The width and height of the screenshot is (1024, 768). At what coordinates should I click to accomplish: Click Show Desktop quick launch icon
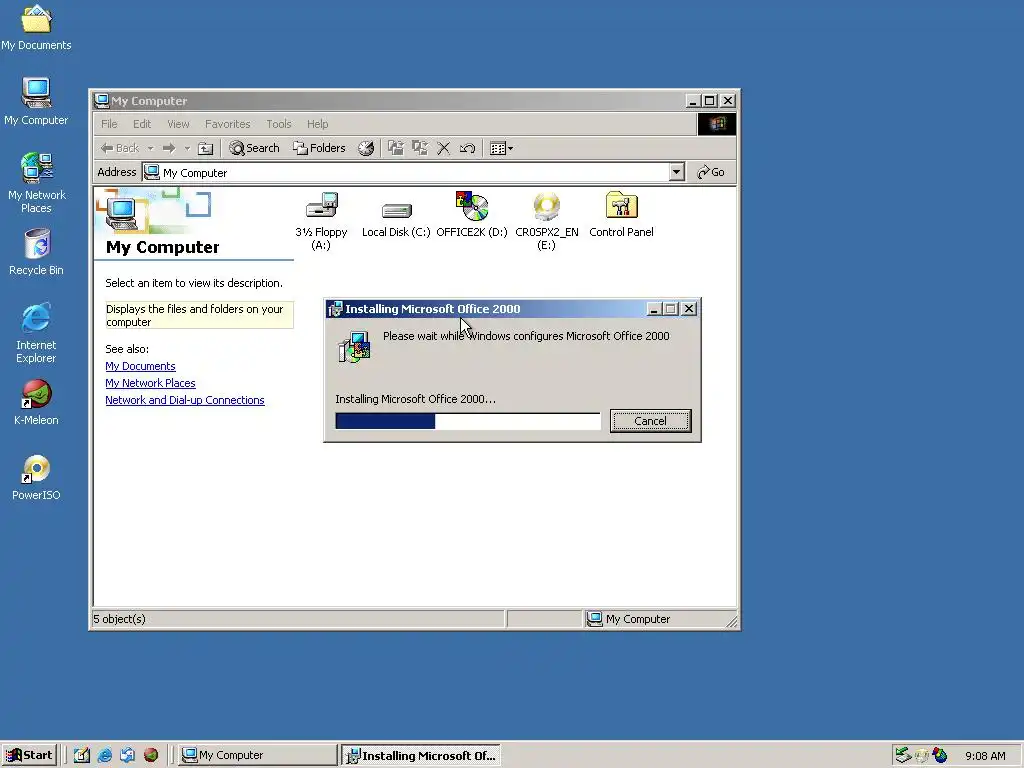82,755
